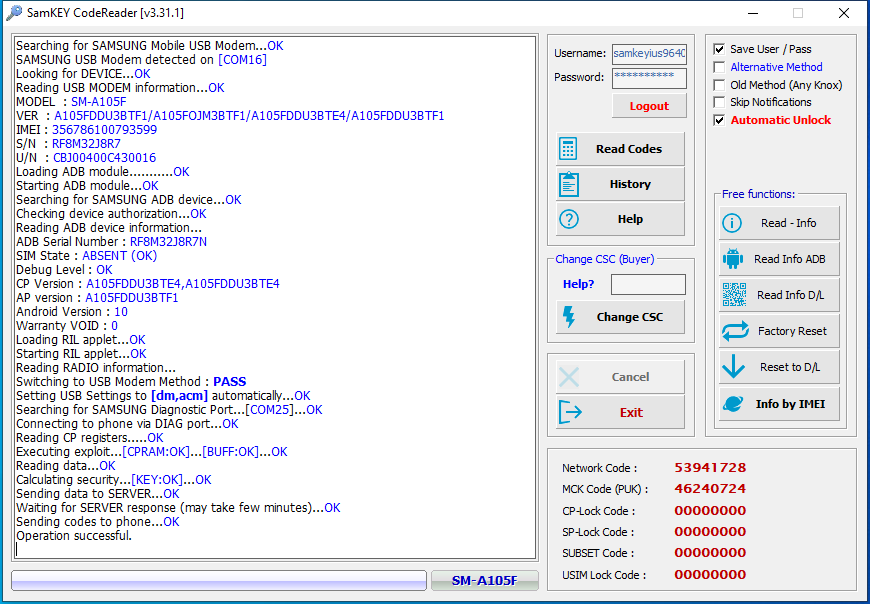Click the looping arrows icon on Factory Reset

[735, 331]
